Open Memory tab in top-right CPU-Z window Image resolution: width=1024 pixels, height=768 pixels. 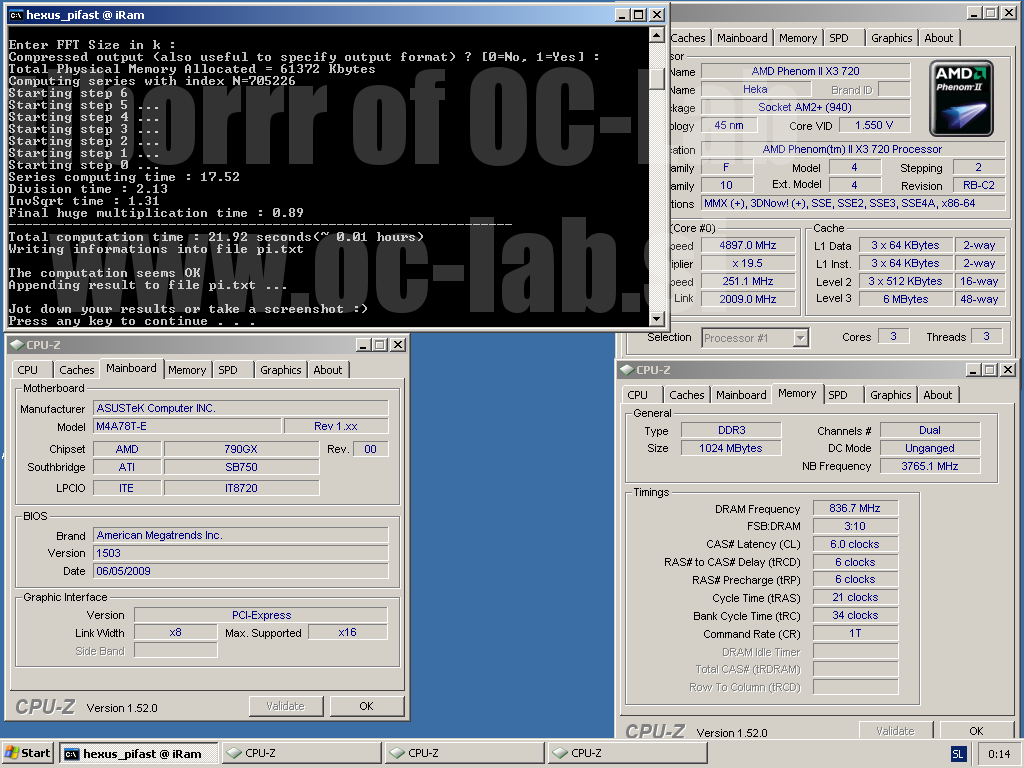pyautogui.click(x=797, y=38)
